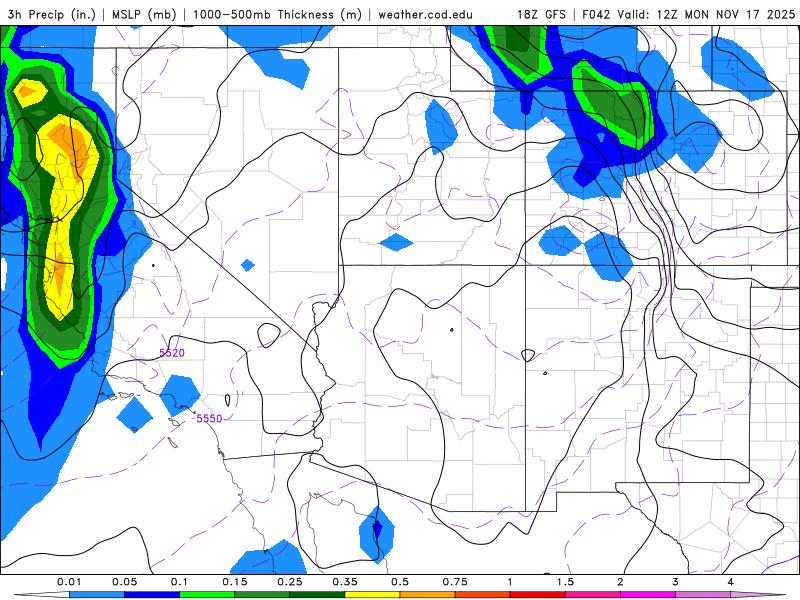Click the '0.5' legend value
This screenshot has height=600, width=800.
pos(400,582)
